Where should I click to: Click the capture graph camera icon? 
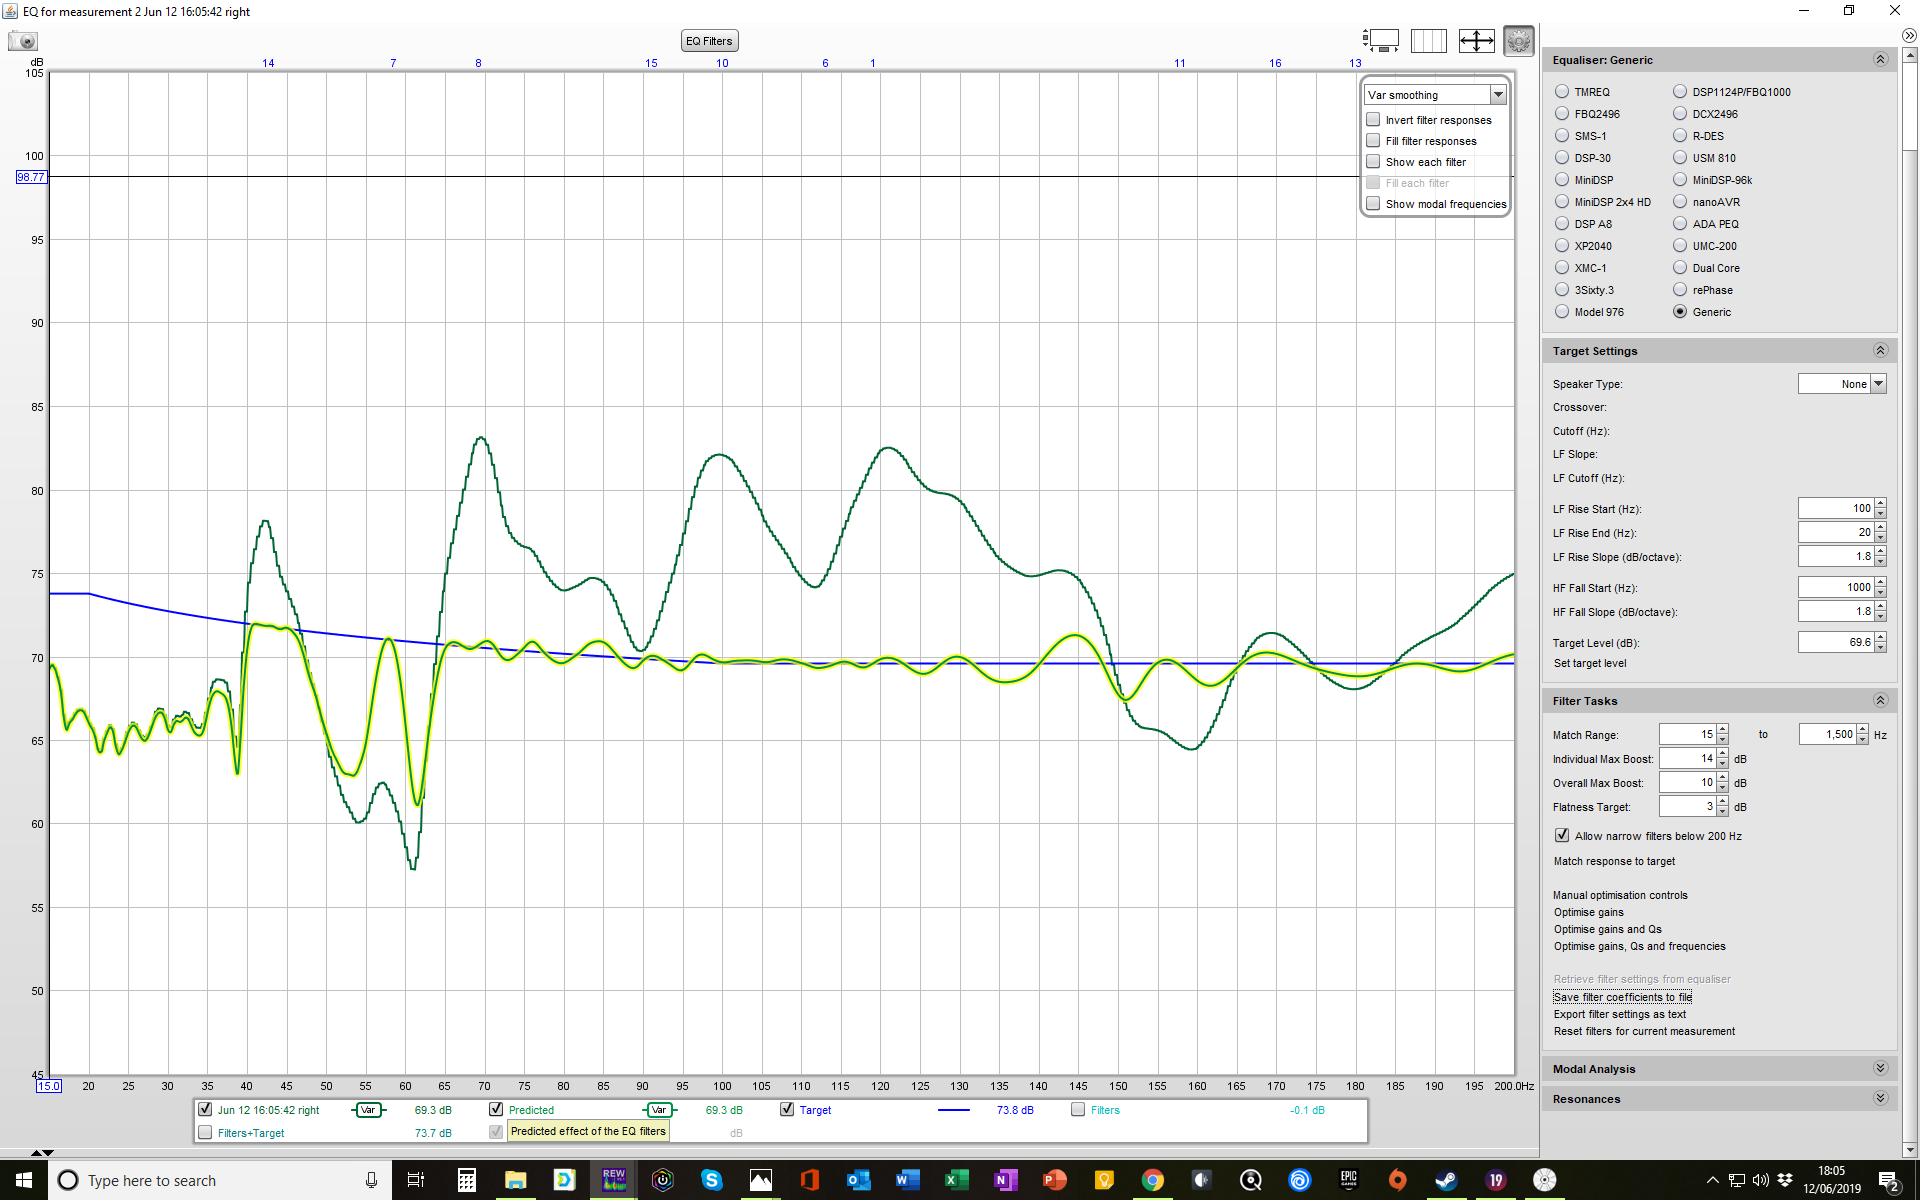point(23,41)
